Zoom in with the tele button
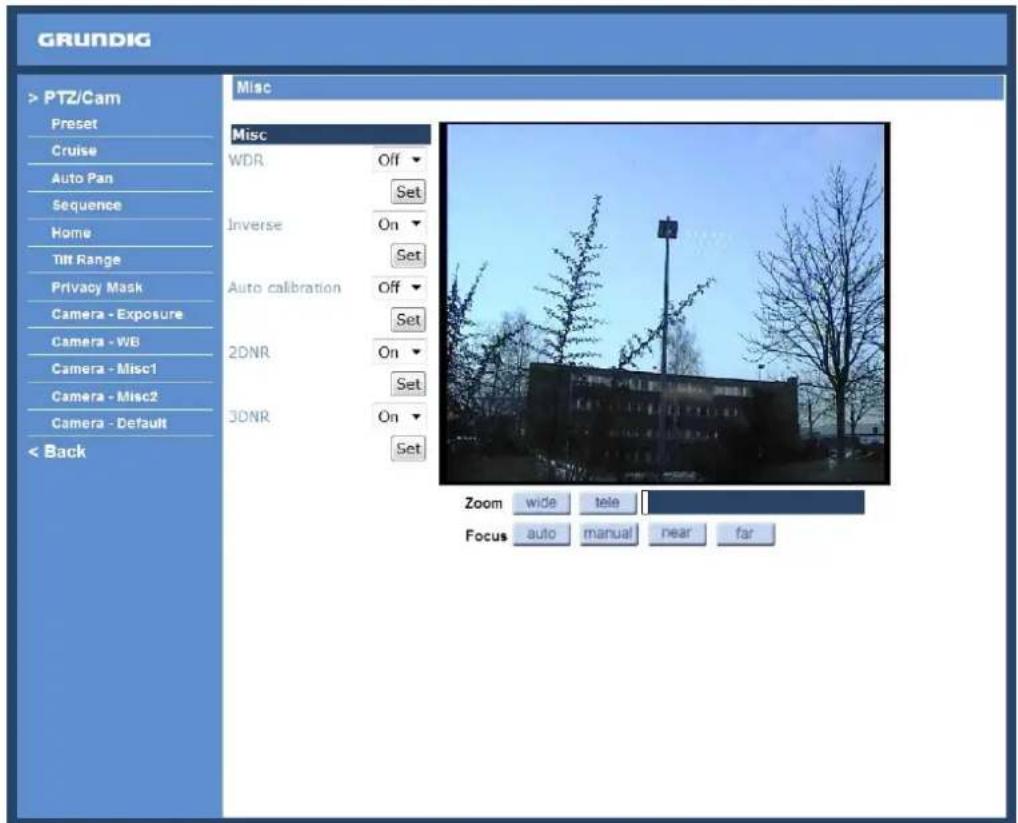Screen dimensions: 1018x823 (x=607, y=503)
